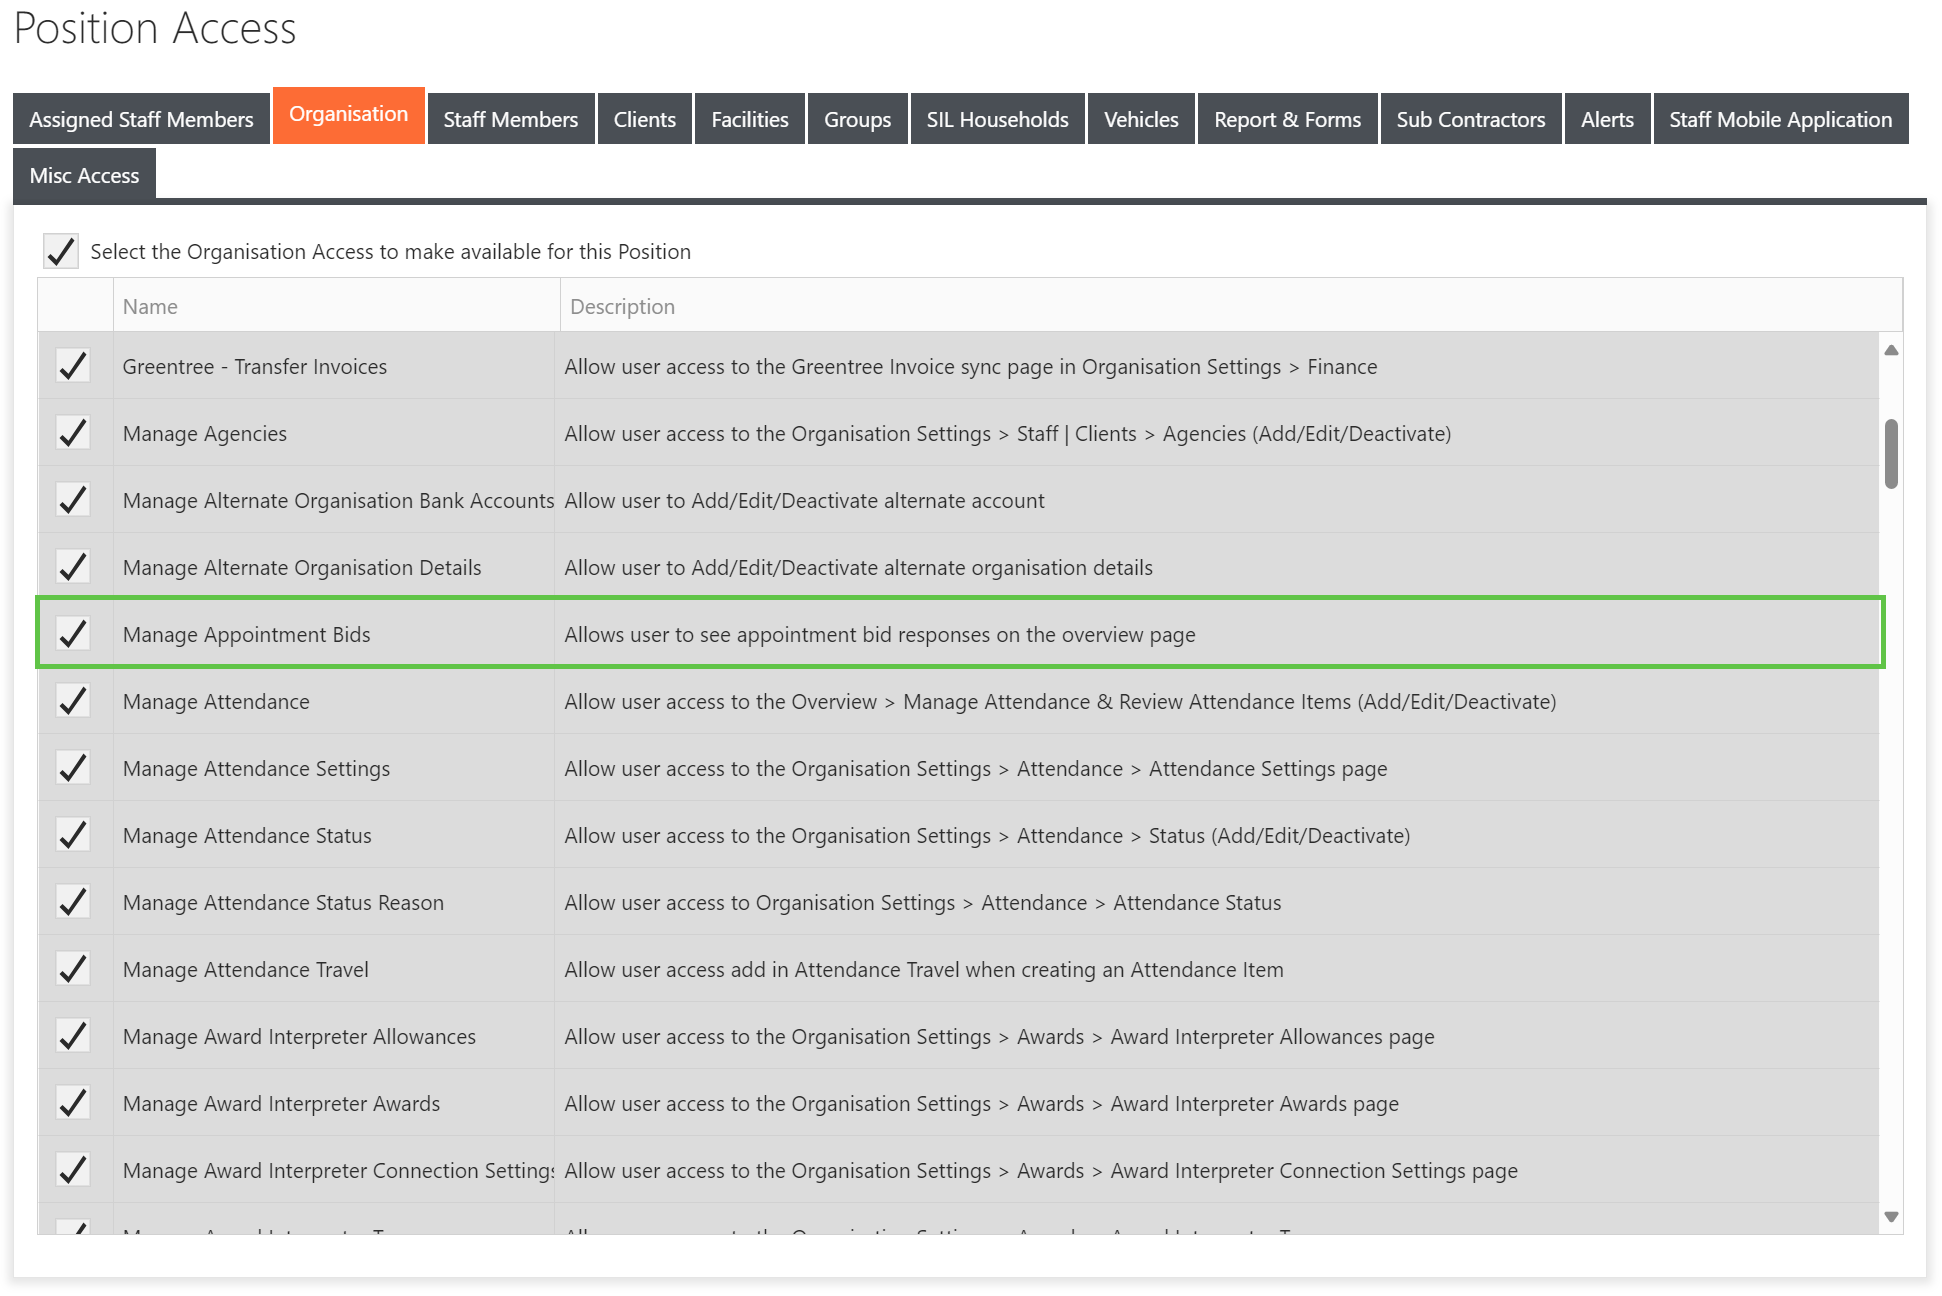
Task: Toggle the Manage Appointment Bids checkbox
Action: tap(73, 634)
